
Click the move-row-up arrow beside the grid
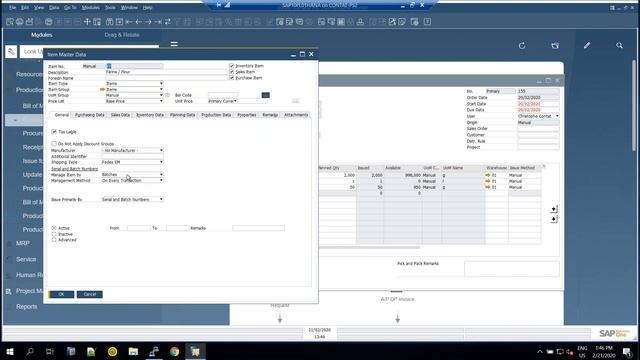[x=554, y=219]
